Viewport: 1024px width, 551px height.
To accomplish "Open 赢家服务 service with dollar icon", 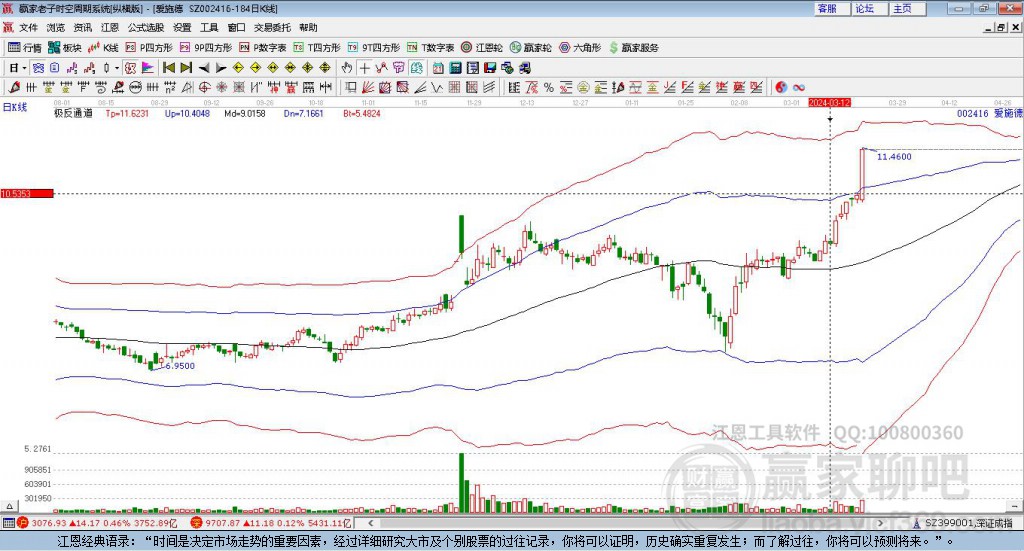I will (x=633, y=48).
